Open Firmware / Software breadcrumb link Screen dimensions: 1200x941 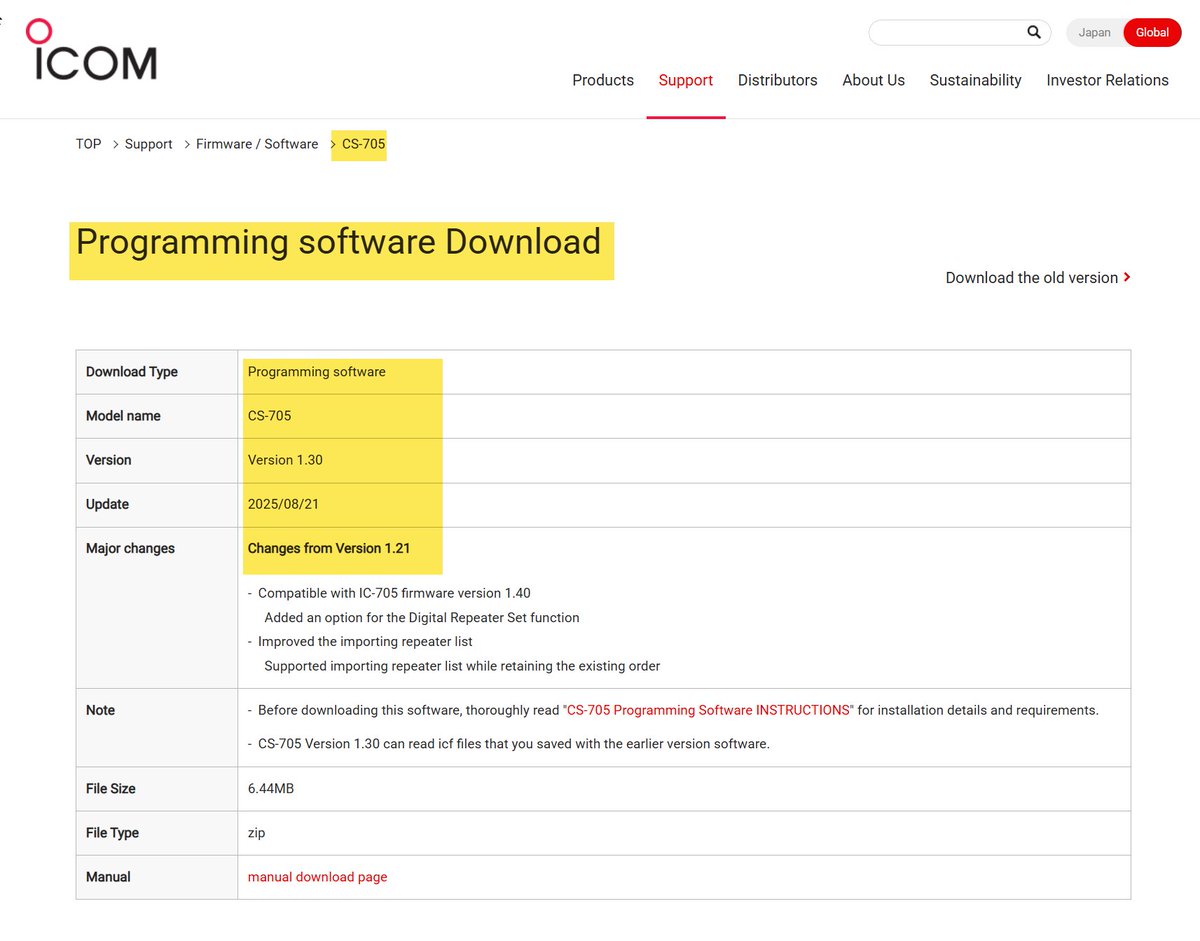257,144
